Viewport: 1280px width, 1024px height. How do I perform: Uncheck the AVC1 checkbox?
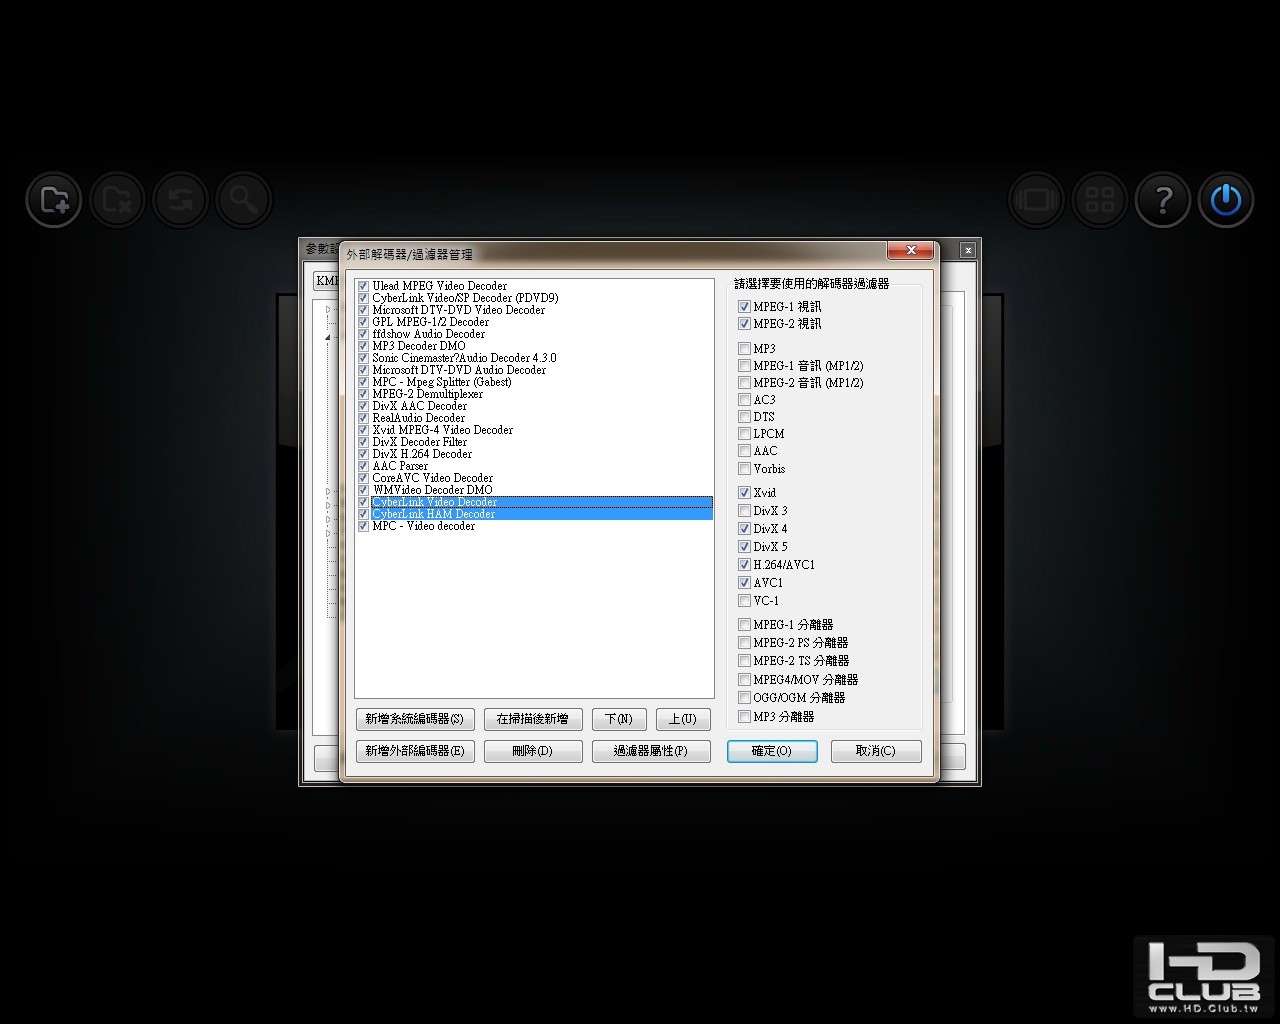744,583
